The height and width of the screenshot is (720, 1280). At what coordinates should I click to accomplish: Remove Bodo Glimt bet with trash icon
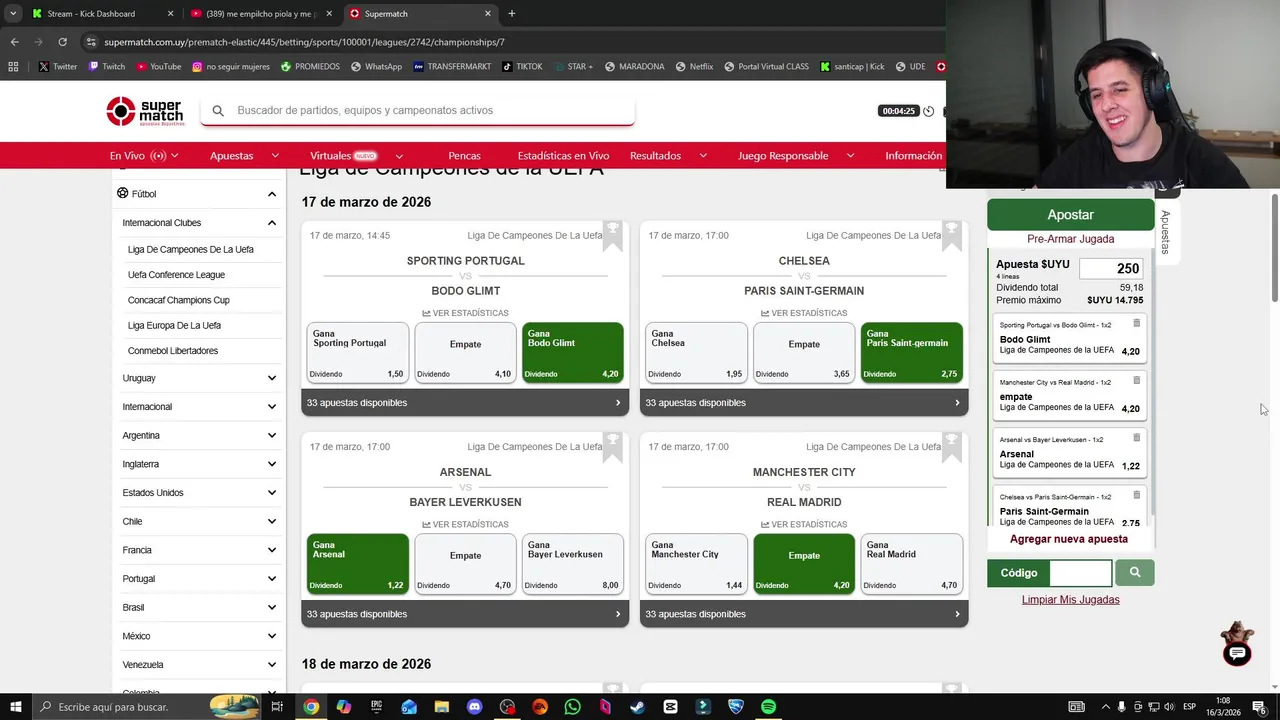tap(1136, 323)
